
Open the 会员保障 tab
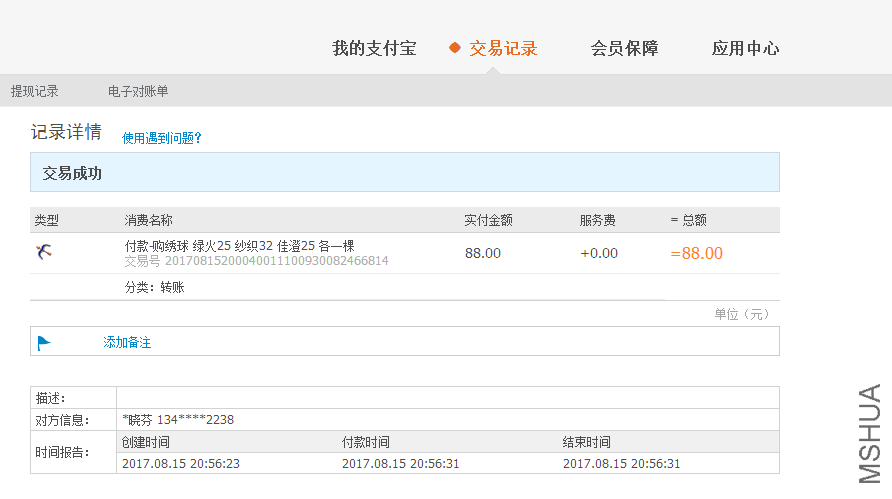coord(625,48)
